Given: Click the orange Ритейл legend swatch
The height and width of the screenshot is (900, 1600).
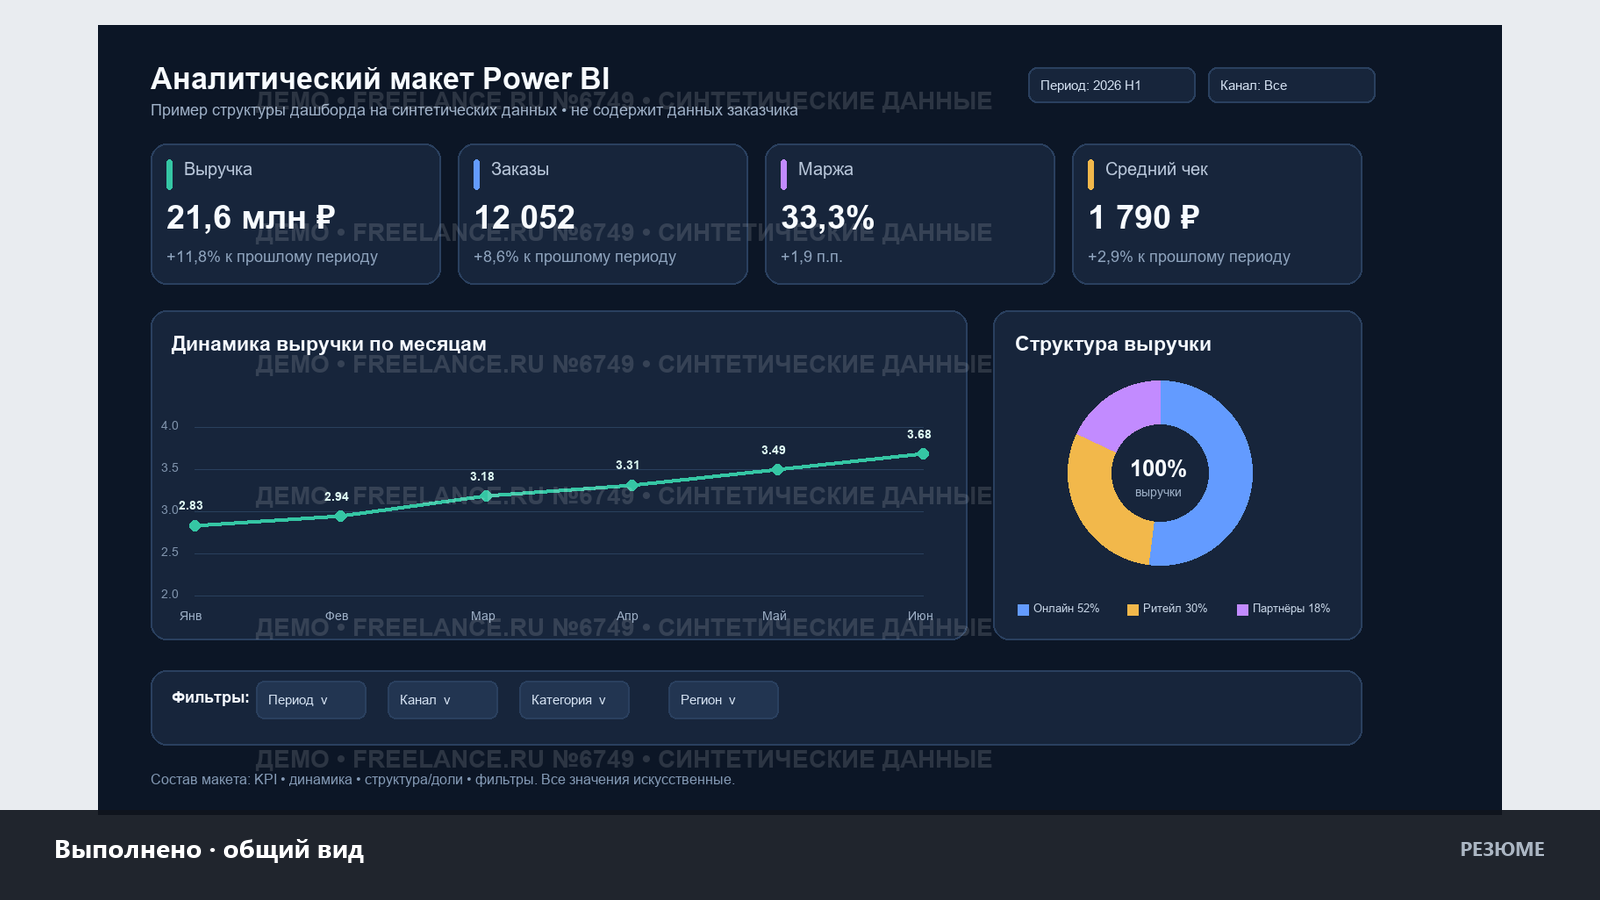Looking at the screenshot, I should tap(1133, 609).
